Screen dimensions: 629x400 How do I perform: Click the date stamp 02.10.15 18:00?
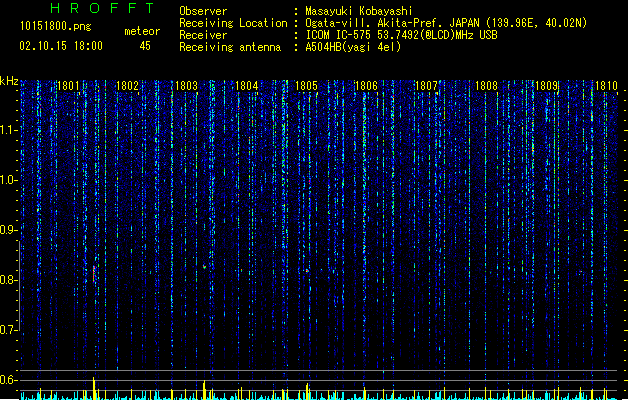point(61,46)
